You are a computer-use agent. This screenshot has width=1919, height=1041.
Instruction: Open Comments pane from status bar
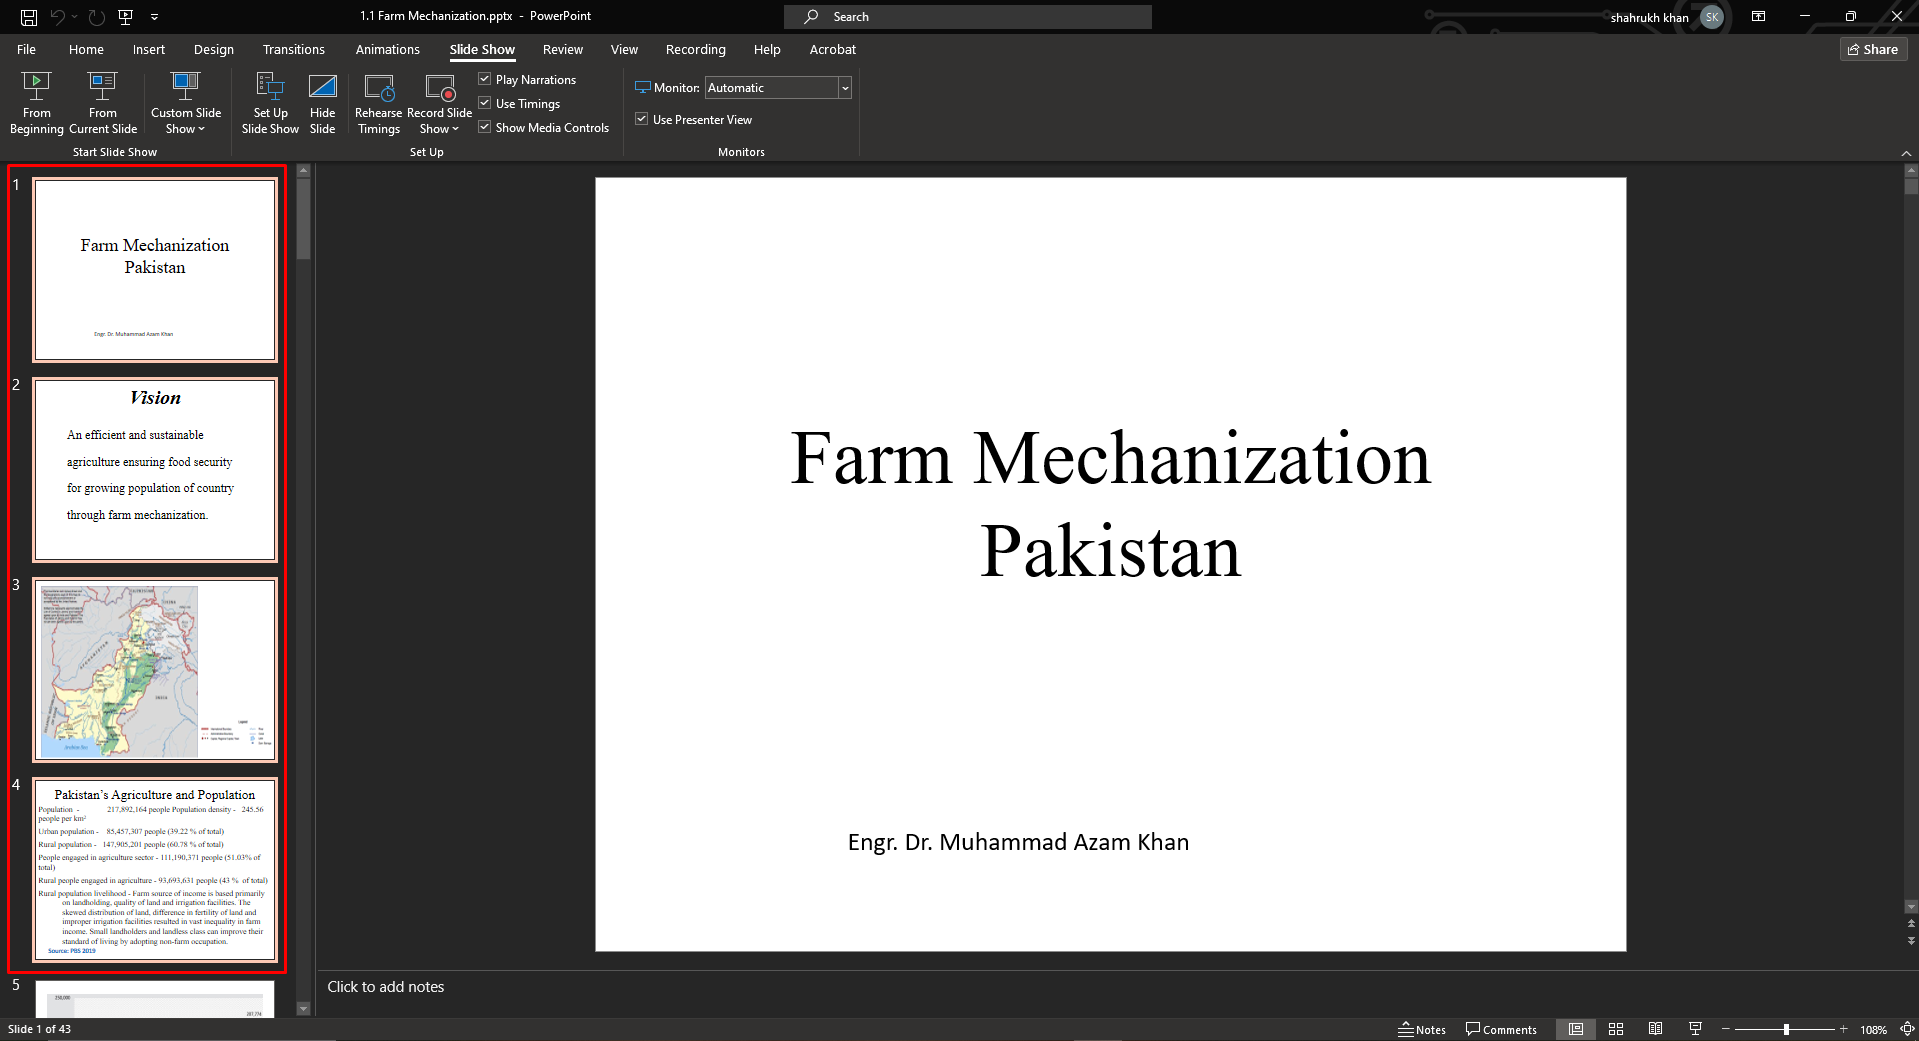1501,1029
